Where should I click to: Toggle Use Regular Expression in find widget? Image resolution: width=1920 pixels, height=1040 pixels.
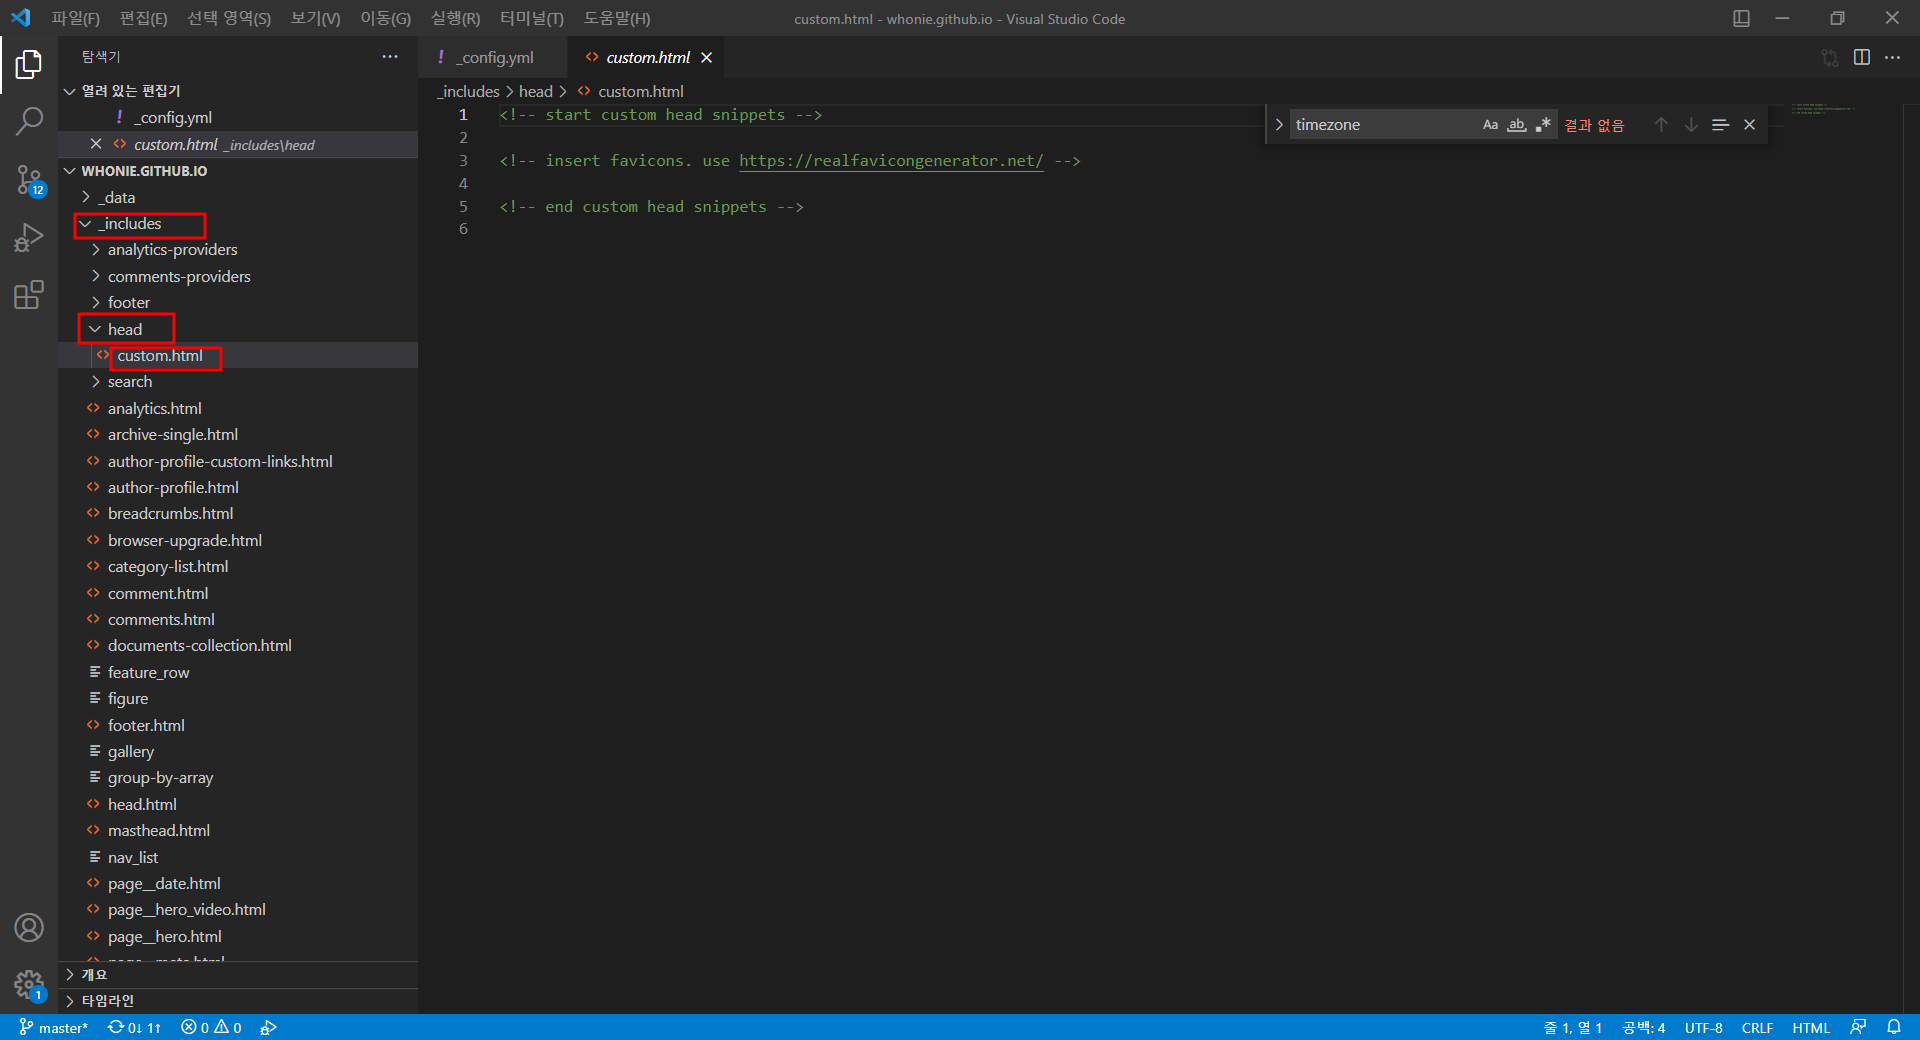pyautogui.click(x=1543, y=125)
